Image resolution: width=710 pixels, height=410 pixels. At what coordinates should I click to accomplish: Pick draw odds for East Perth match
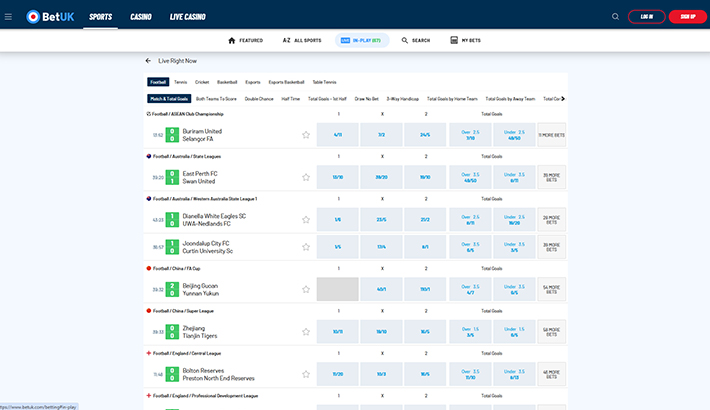click(382, 177)
